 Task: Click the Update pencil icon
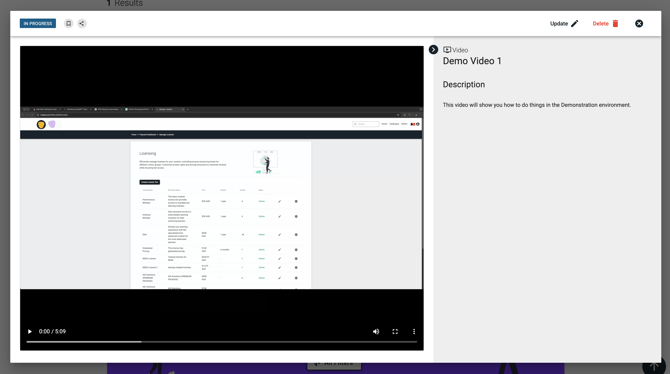point(575,24)
